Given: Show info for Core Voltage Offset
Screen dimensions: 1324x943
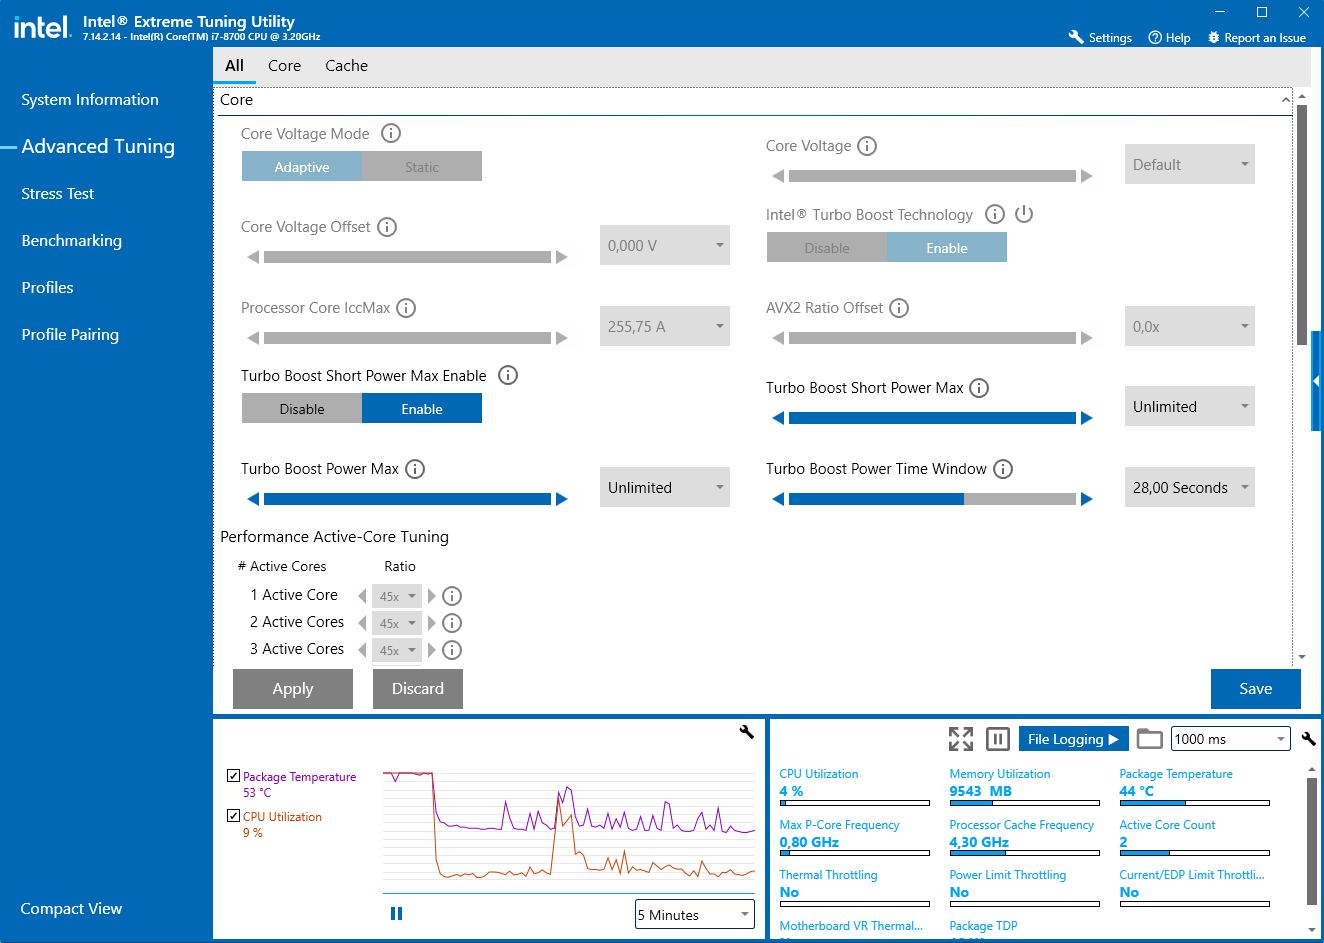Looking at the screenshot, I should click(387, 227).
